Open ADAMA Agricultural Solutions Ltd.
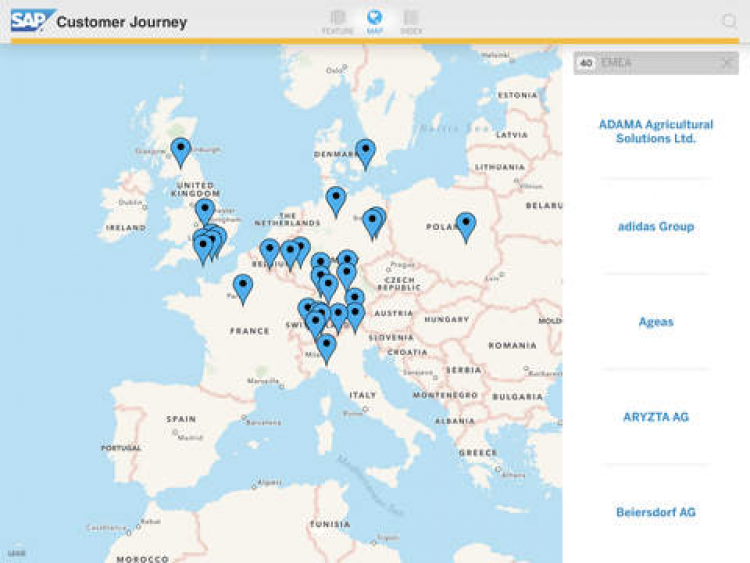The width and height of the screenshot is (750, 563). [656, 131]
